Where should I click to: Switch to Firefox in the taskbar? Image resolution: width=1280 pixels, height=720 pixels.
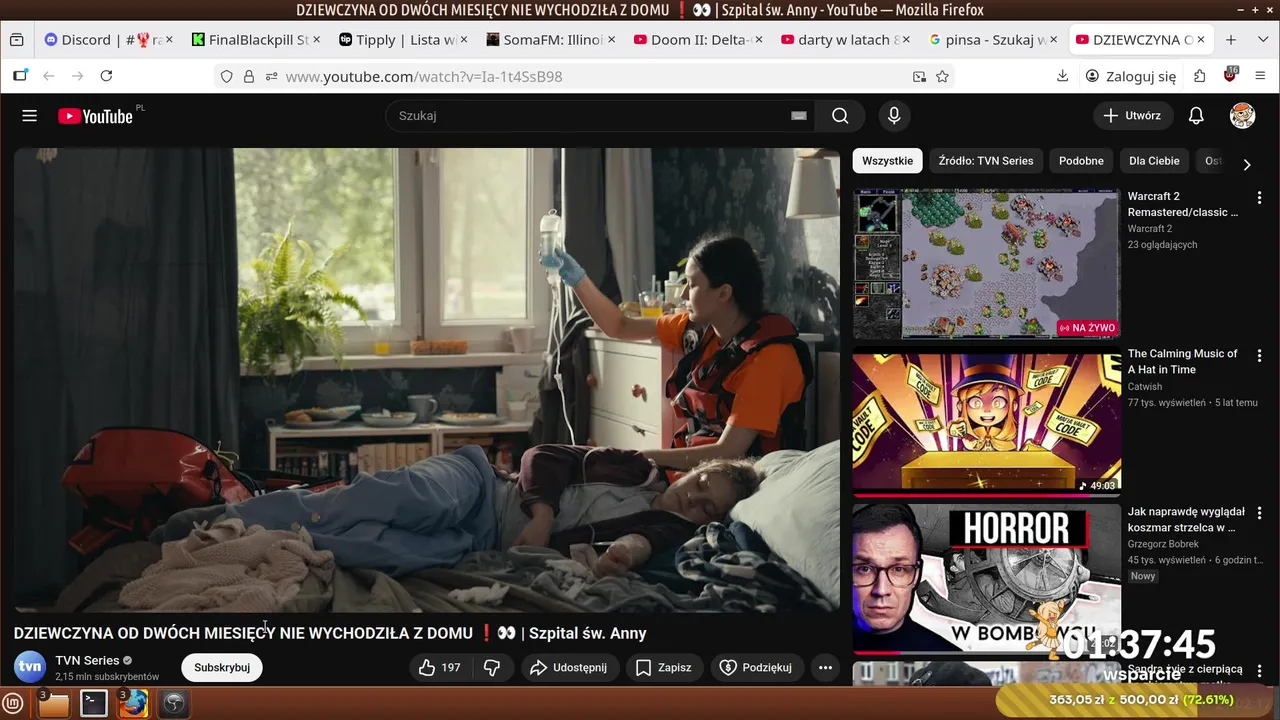coord(133,703)
